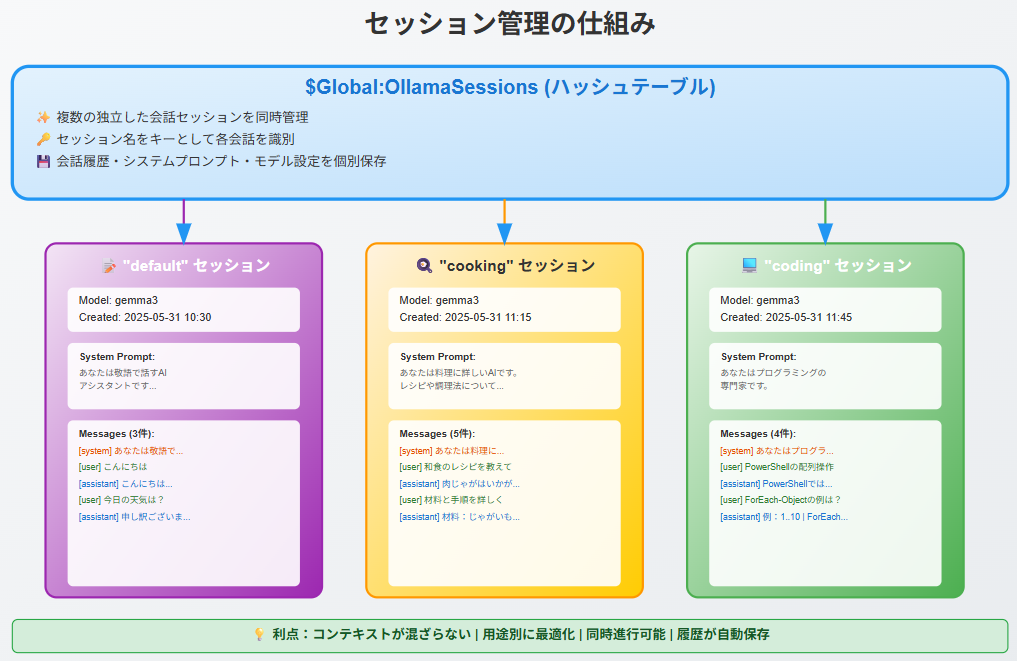This screenshot has width=1017, height=661.
Task: Click Model: gemma3 in the cooking session card
Action: pyautogui.click(x=439, y=300)
